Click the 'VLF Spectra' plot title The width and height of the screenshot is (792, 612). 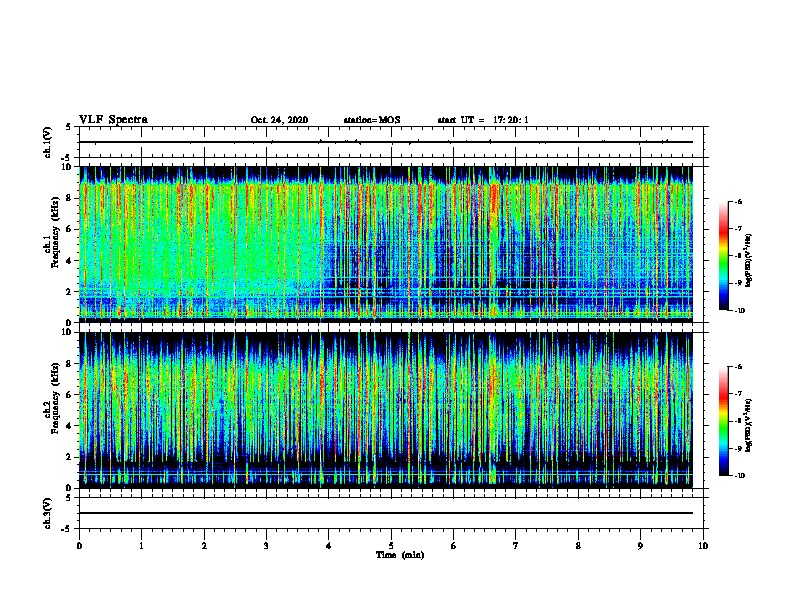click(x=113, y=119)
